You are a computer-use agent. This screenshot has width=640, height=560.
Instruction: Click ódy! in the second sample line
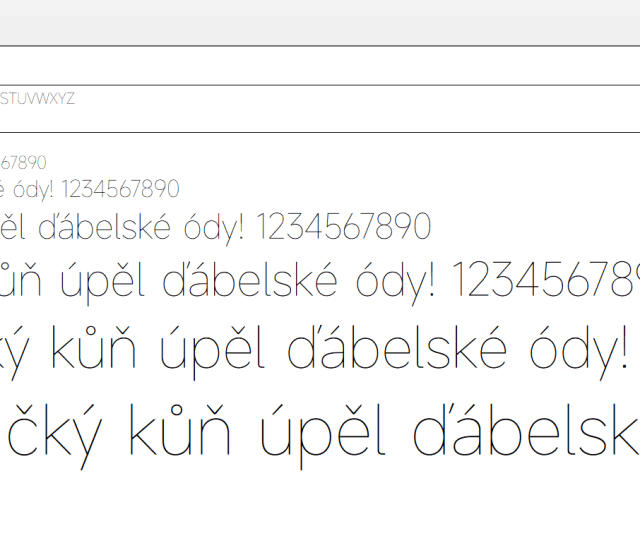tap(31, 189)
